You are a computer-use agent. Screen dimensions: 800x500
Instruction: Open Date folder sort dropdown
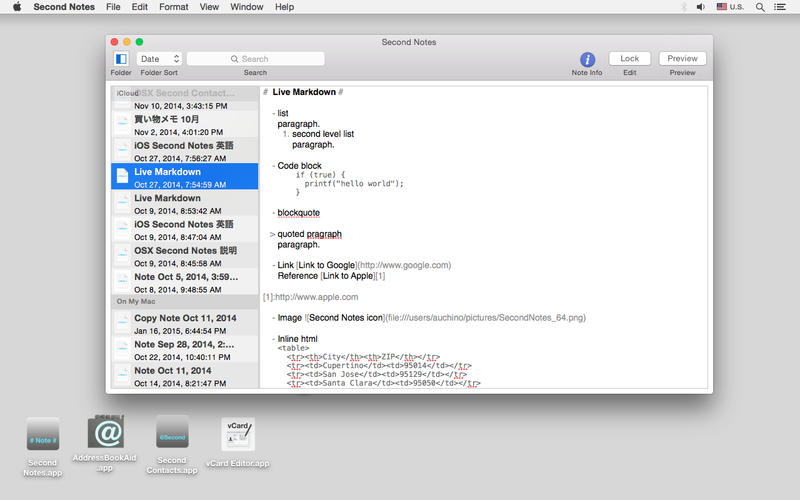click(159, 59)
